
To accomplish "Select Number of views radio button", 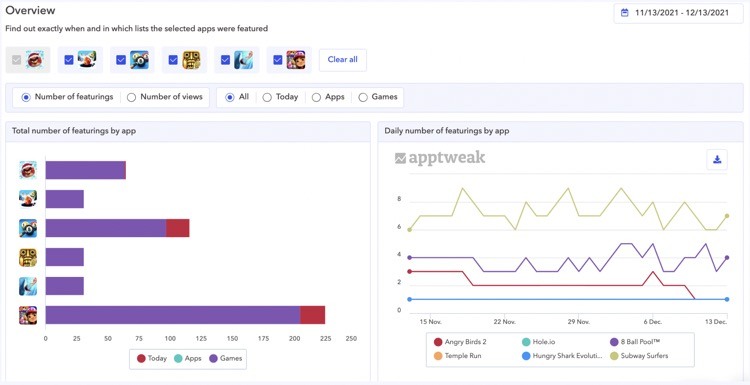I will pos(131,97).
